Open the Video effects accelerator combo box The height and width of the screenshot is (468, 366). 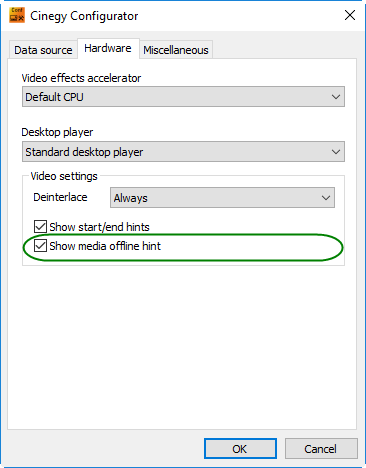pyautogui.click(x=183, y=97)
